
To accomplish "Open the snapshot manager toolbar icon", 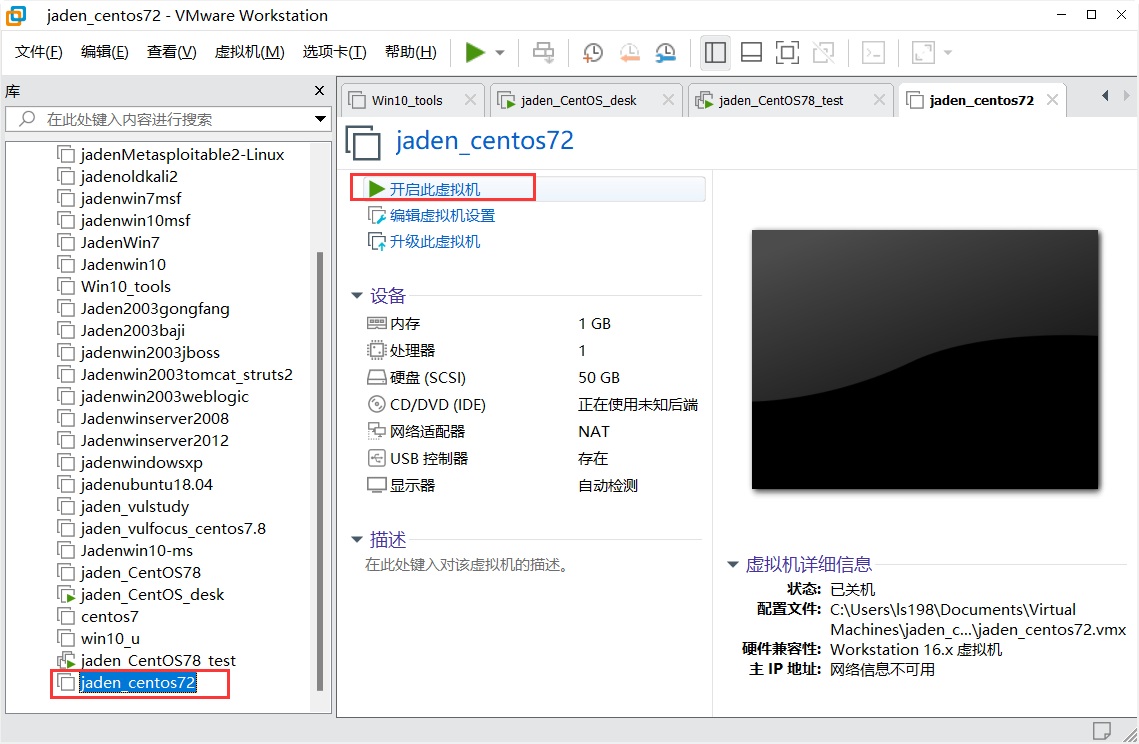I will (x=664, y=52).
